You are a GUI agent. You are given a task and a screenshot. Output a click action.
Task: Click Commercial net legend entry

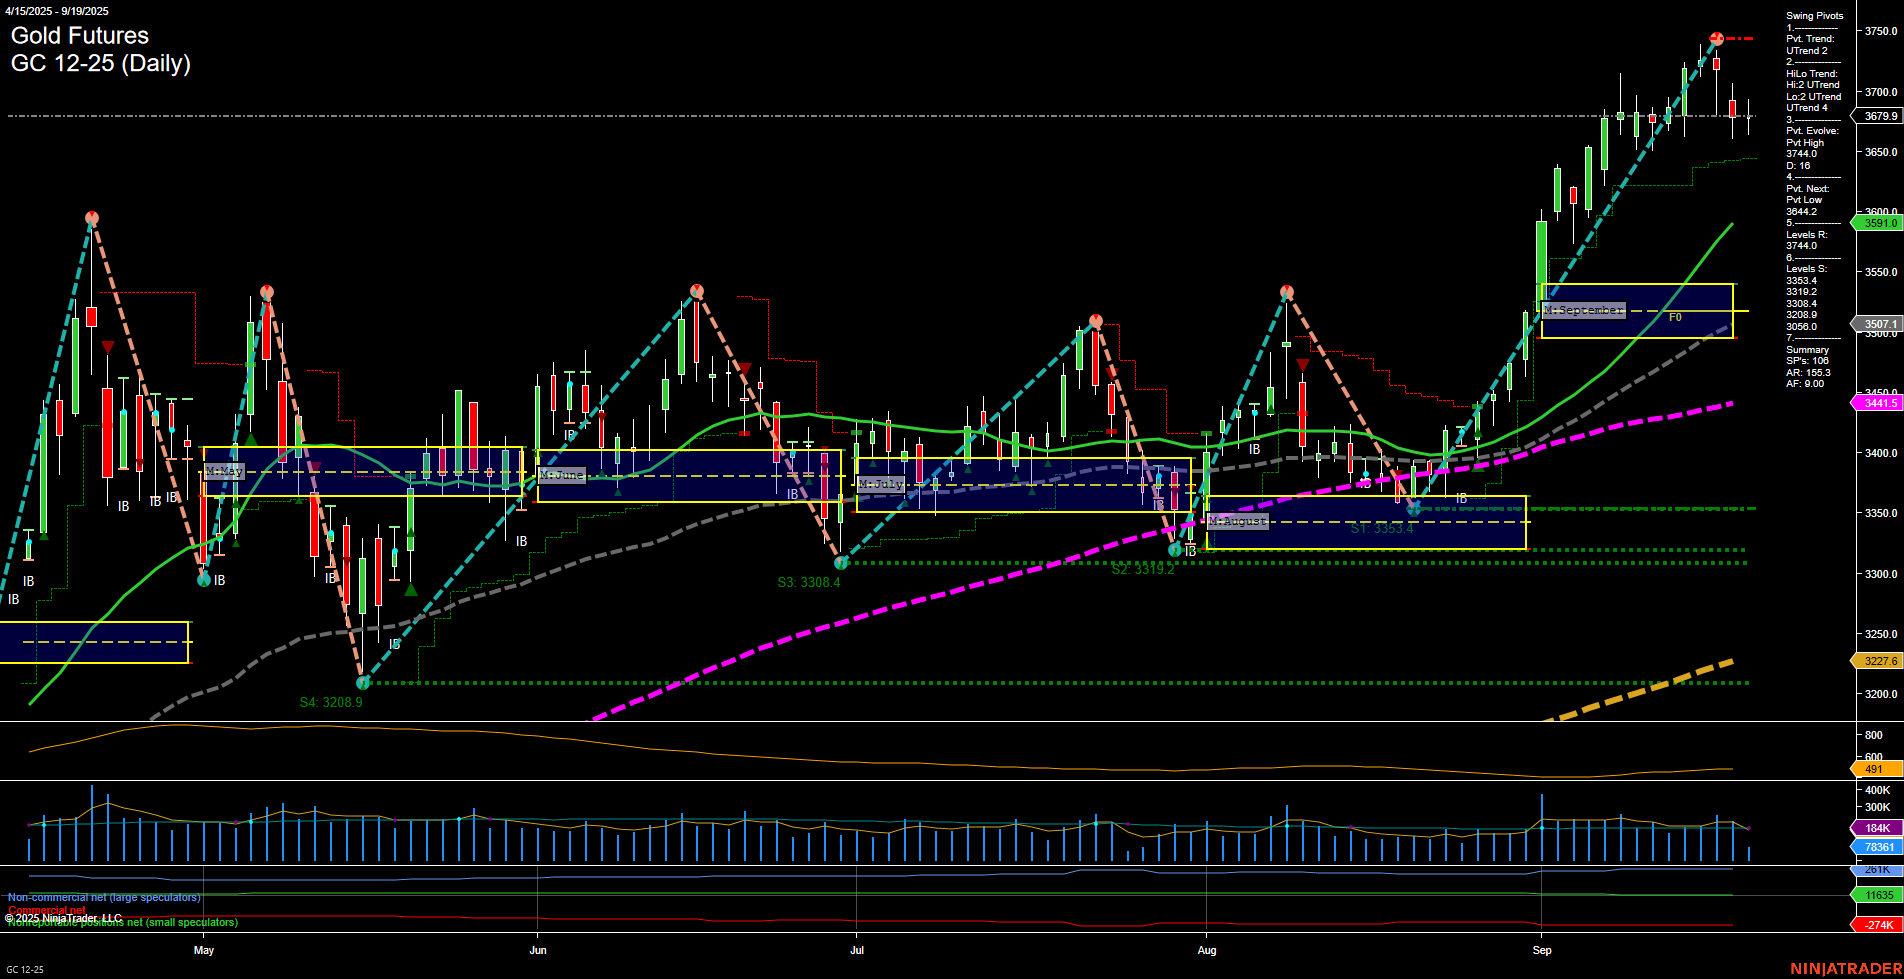pyautogui.click(x=47, y=910)
